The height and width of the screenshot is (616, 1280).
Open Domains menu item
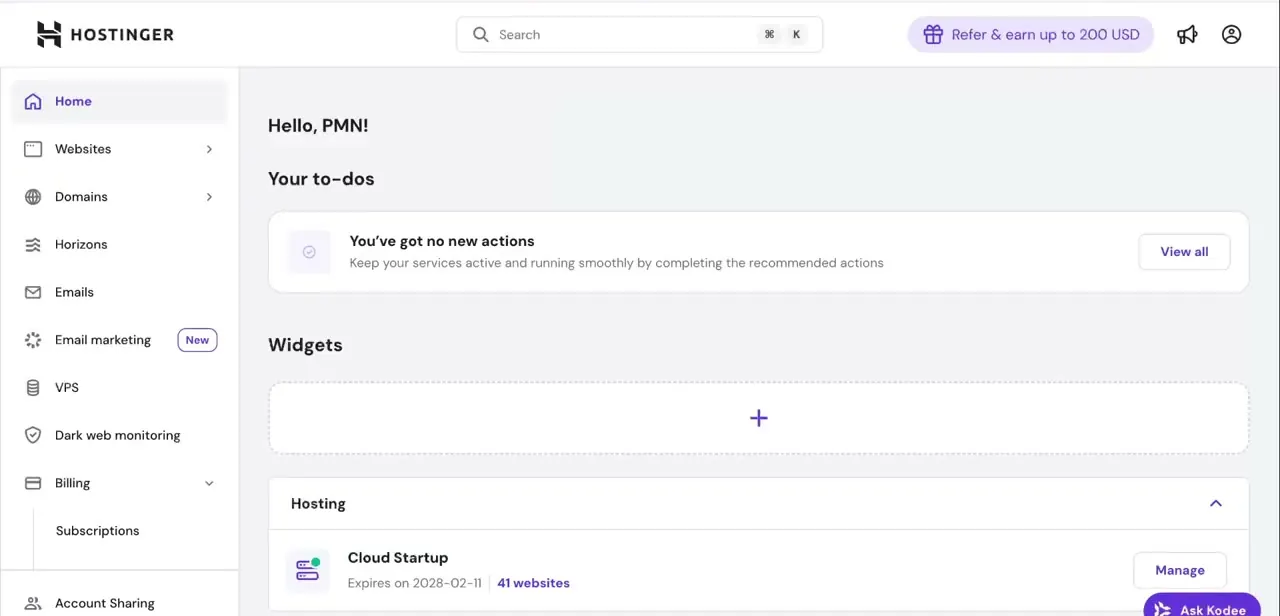(x=119, y=197)
